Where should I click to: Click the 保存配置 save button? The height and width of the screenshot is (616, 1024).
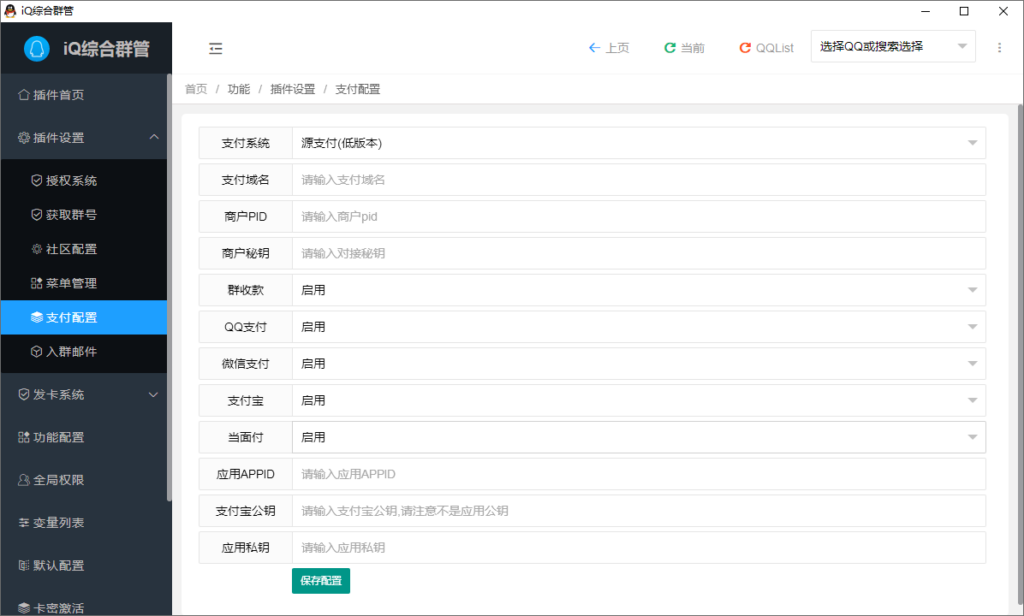(320, 580)
